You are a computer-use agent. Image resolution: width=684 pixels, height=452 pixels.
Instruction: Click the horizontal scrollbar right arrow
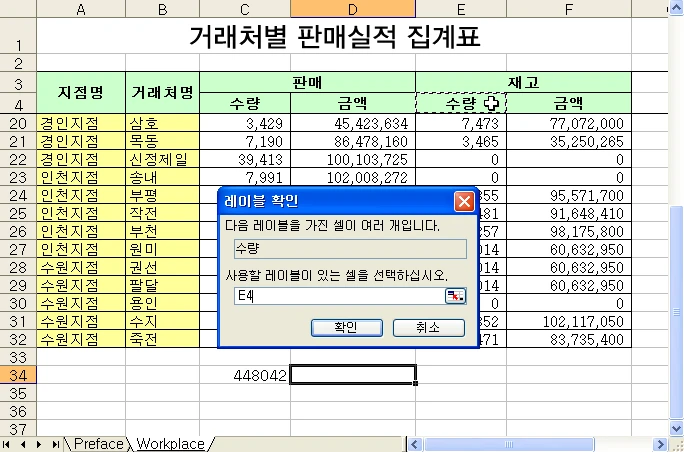(661, 445)
